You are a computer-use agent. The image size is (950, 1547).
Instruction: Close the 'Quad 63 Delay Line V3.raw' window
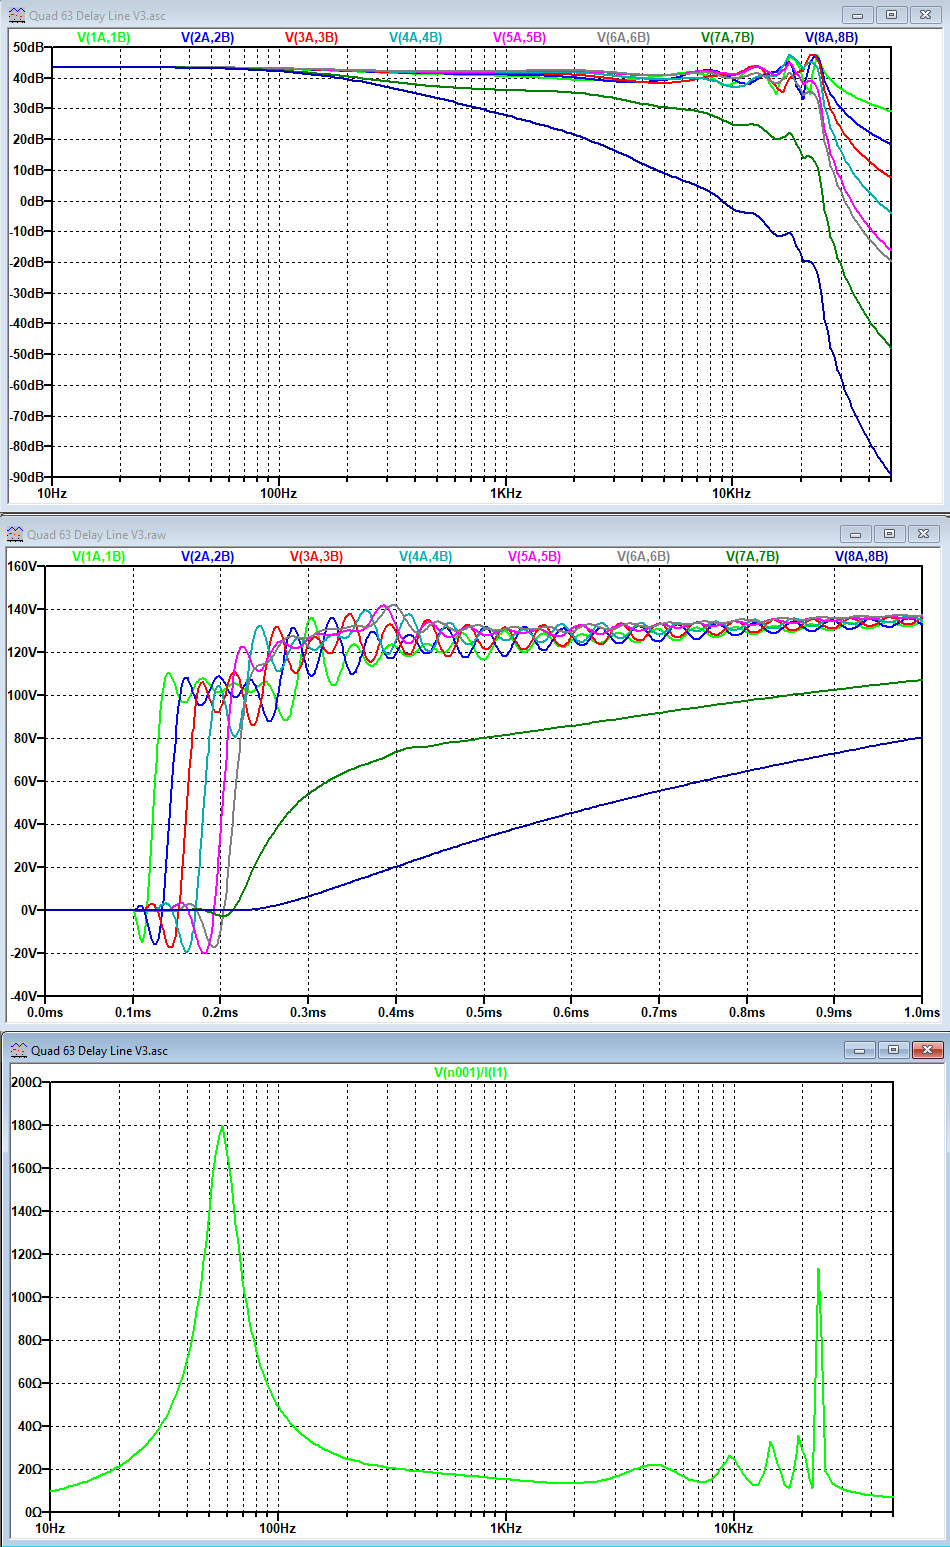point(924,534)
